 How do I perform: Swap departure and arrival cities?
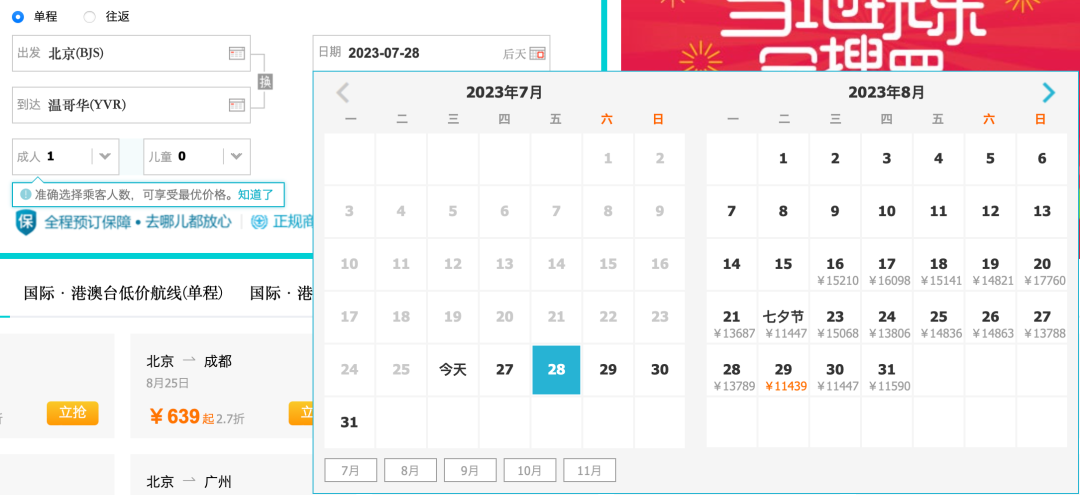265,81
